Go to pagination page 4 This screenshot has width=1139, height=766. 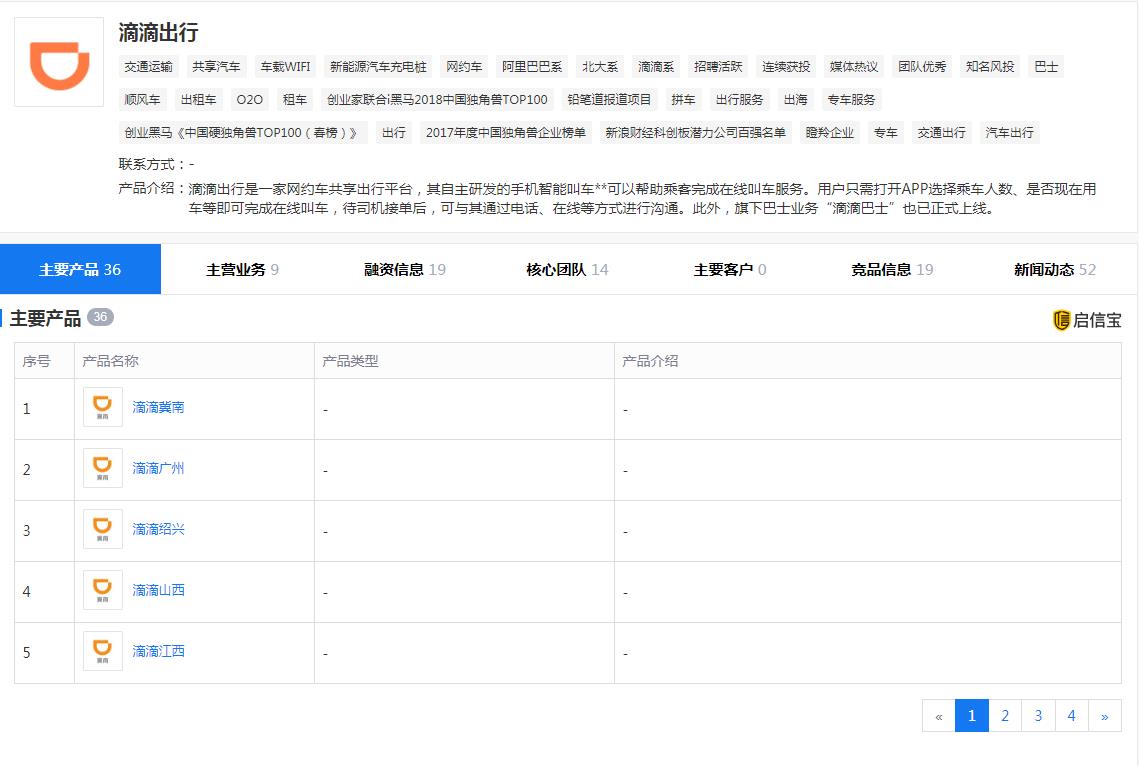1071,716
